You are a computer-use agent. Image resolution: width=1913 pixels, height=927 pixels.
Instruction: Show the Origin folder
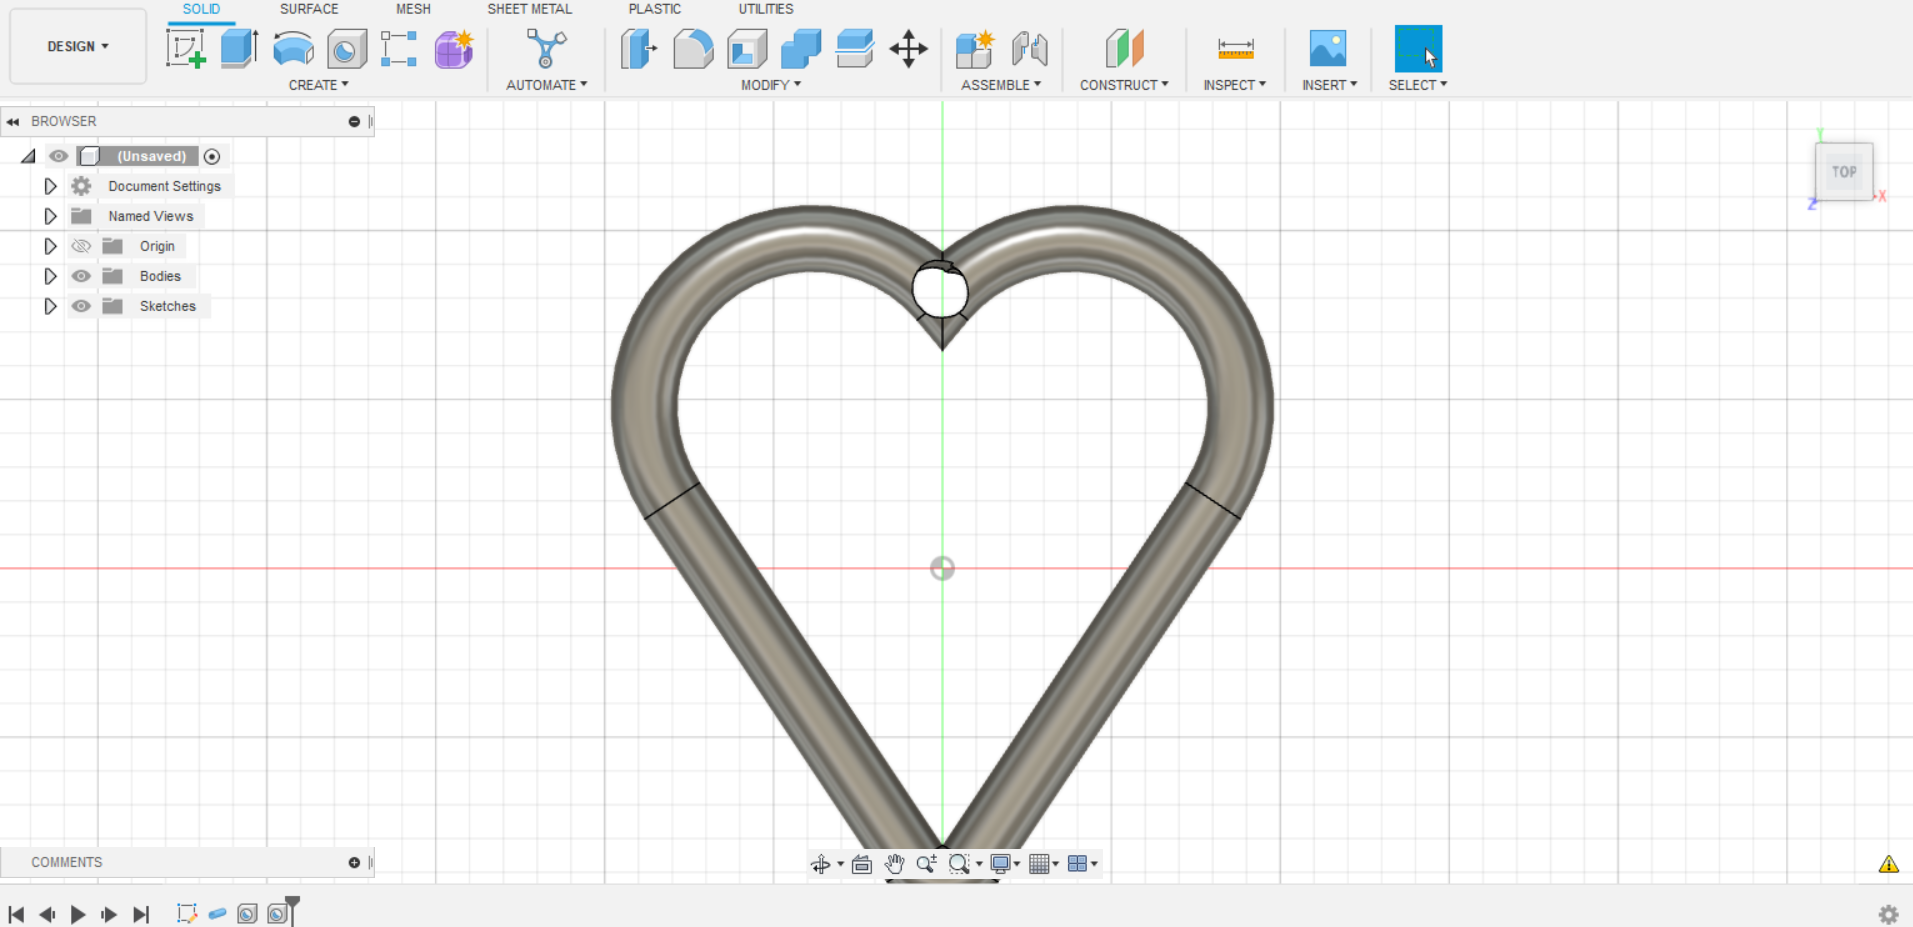(x=81, y=246)
